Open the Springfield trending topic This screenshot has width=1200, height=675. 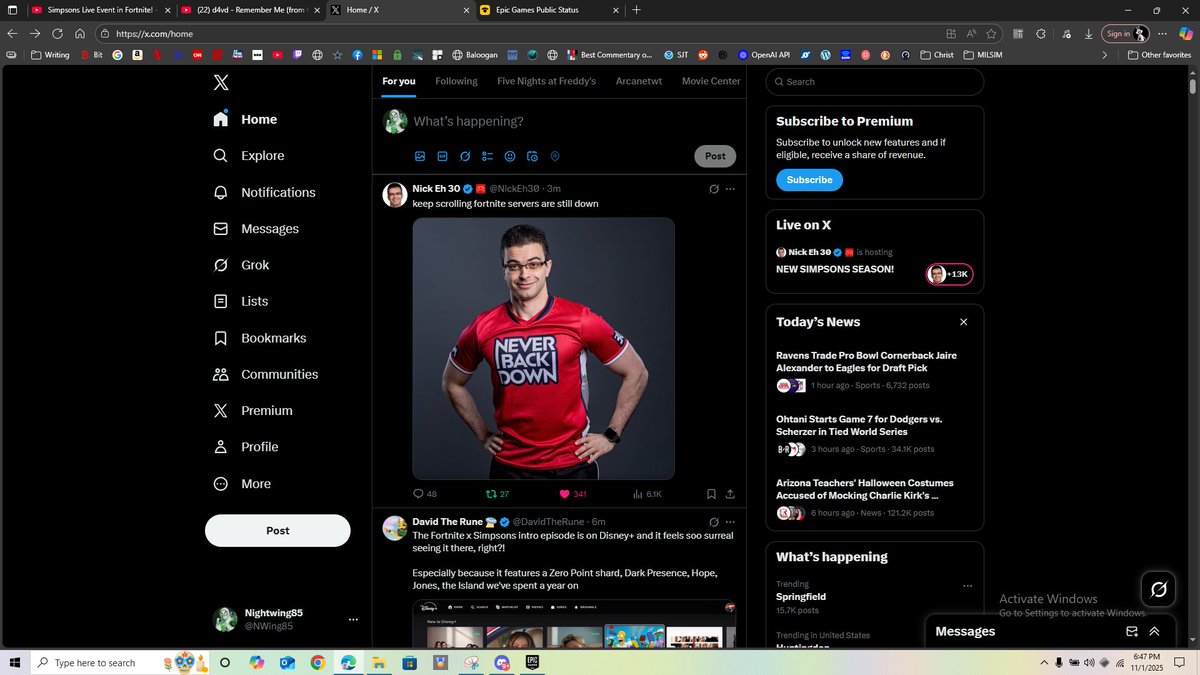pyautogui.click(x=801, y=597)
